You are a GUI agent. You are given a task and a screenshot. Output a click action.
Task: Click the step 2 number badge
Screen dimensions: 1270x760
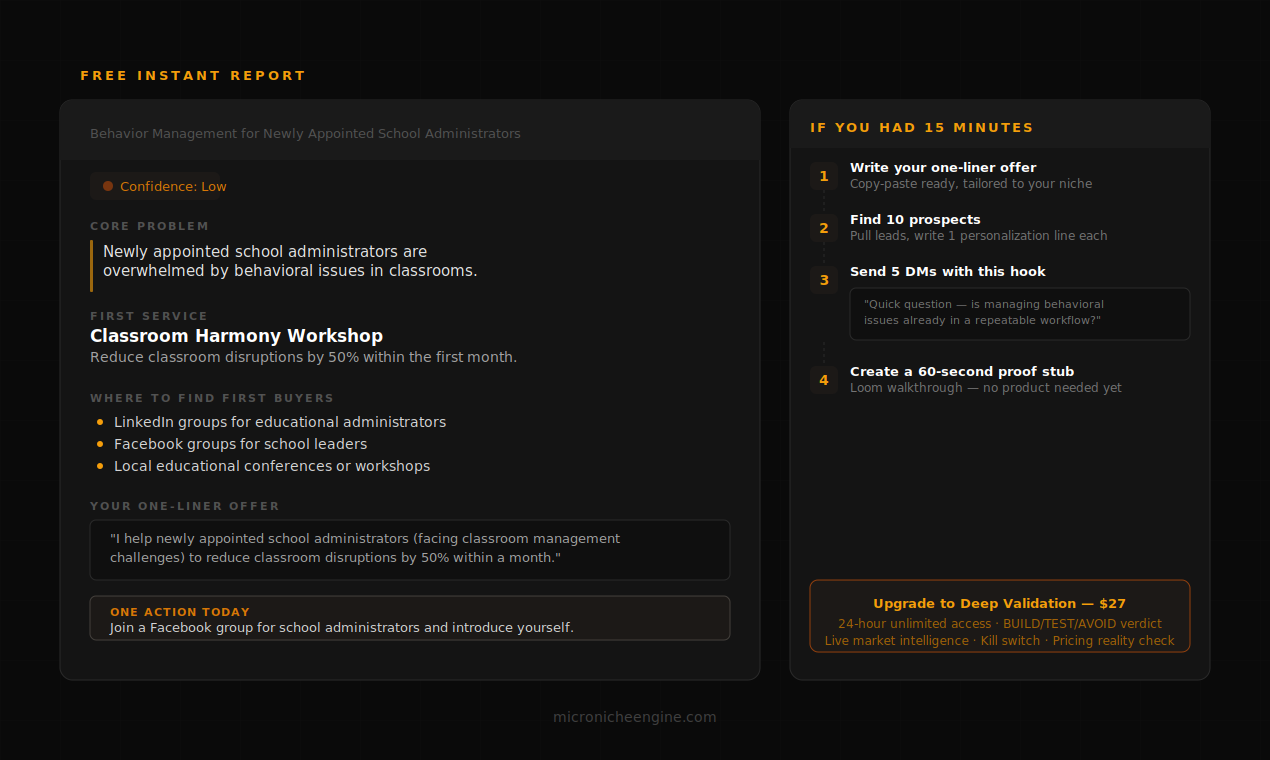[824, 228]
